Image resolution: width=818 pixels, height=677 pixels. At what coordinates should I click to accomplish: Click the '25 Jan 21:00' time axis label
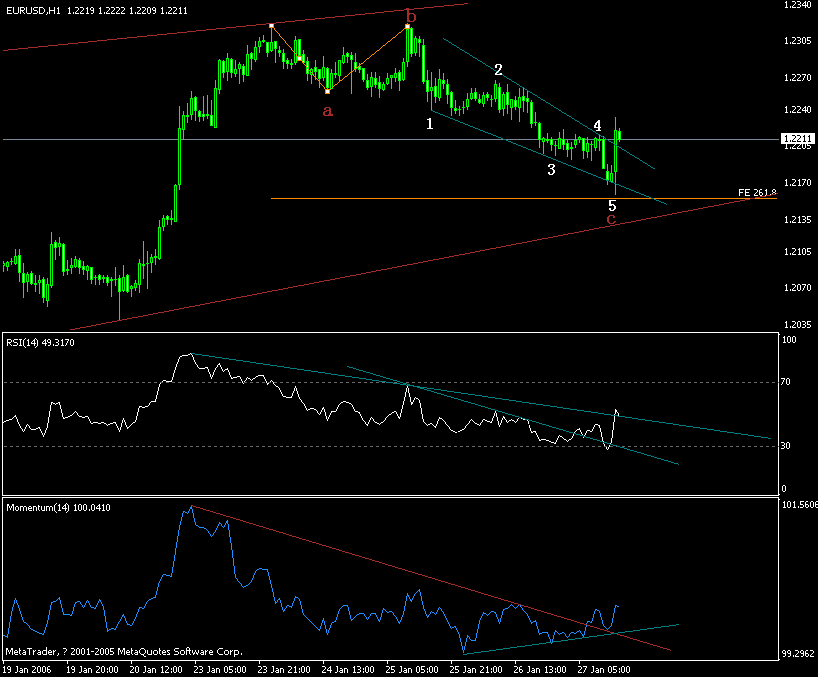point(476,670)
